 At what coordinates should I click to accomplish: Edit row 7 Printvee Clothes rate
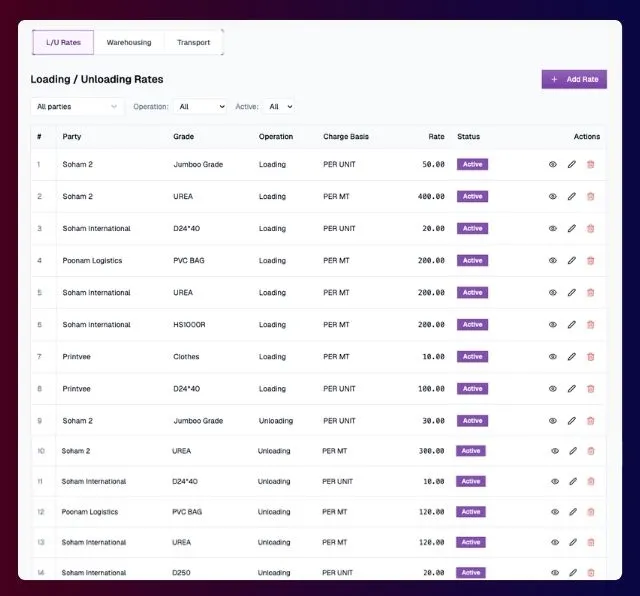pyautogui.click(x=571, y=356)
